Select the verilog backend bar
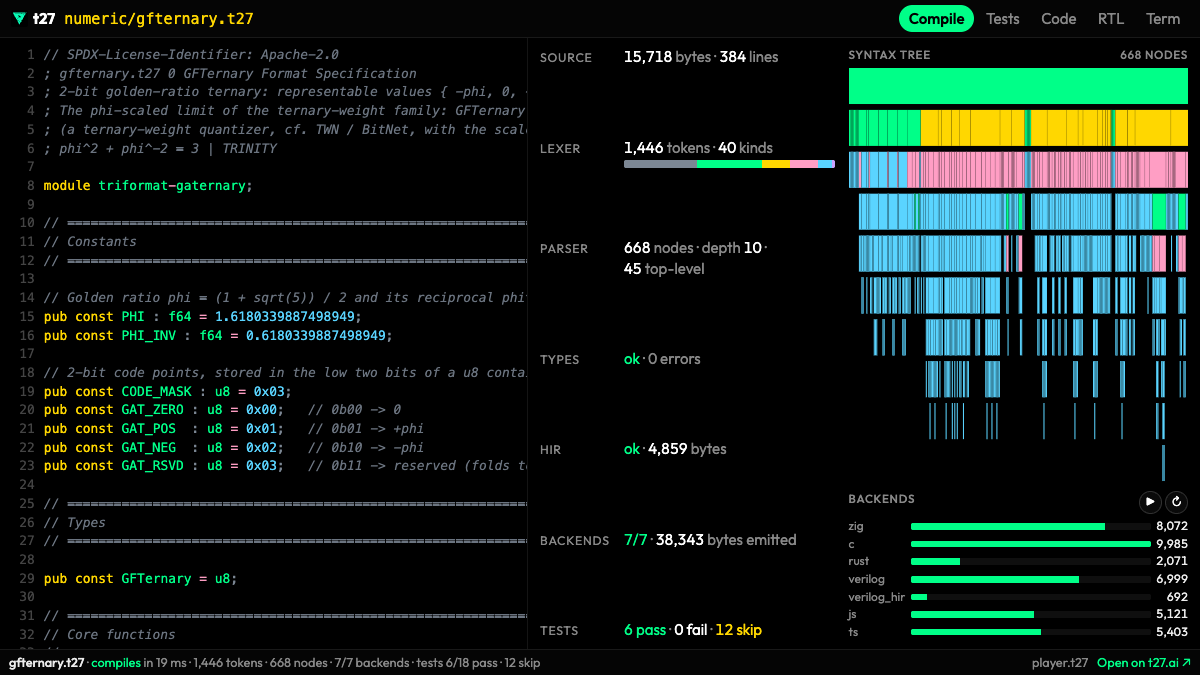The width and height of the screenshot is (1200, 675). [1030, 579]
